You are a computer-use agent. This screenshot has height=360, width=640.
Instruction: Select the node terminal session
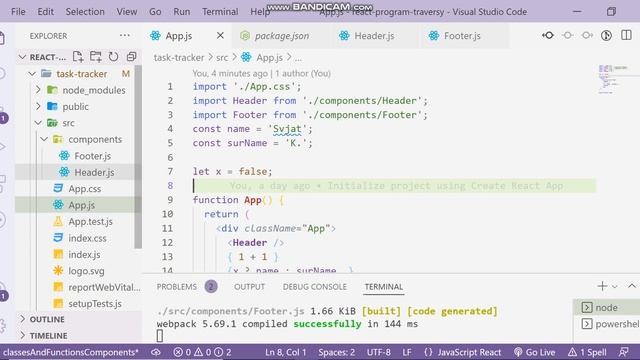[607, 307]
